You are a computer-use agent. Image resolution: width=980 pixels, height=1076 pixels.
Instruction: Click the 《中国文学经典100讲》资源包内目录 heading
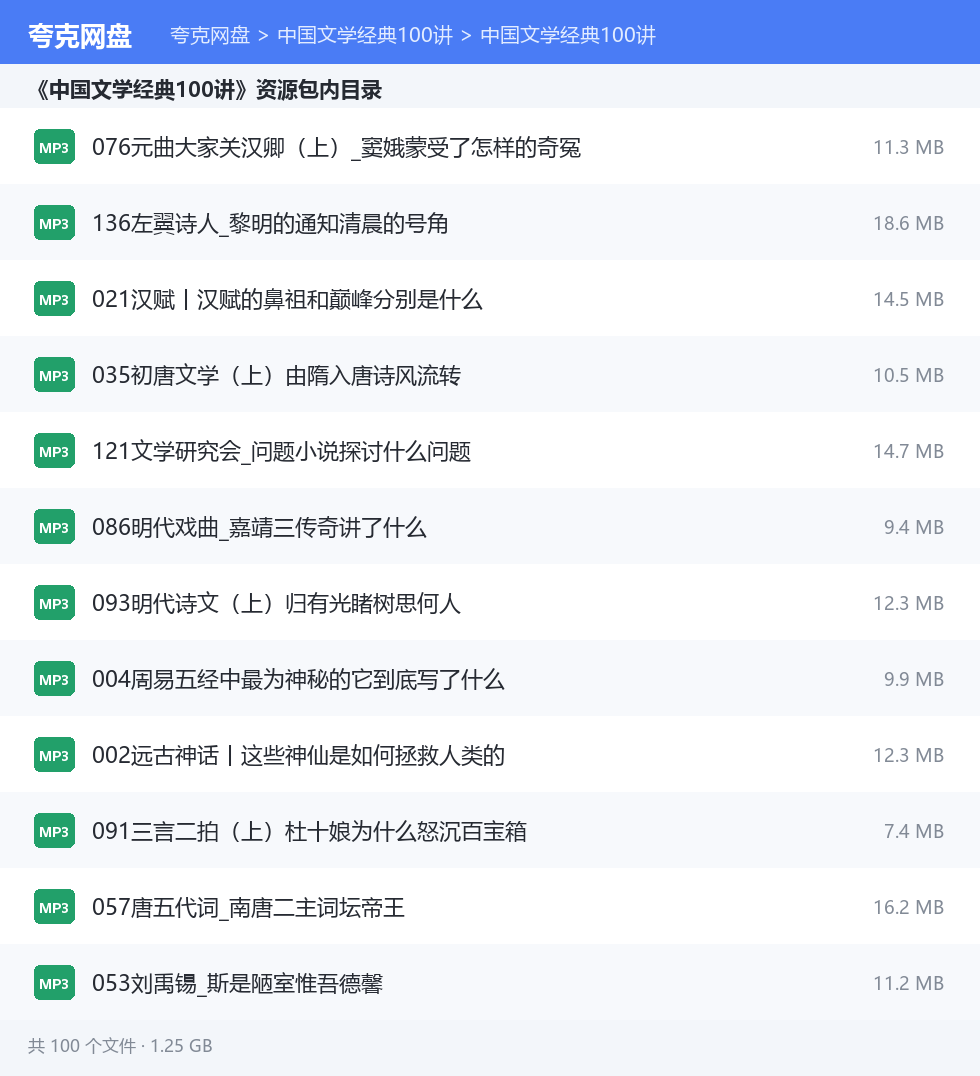click(208, 90)
